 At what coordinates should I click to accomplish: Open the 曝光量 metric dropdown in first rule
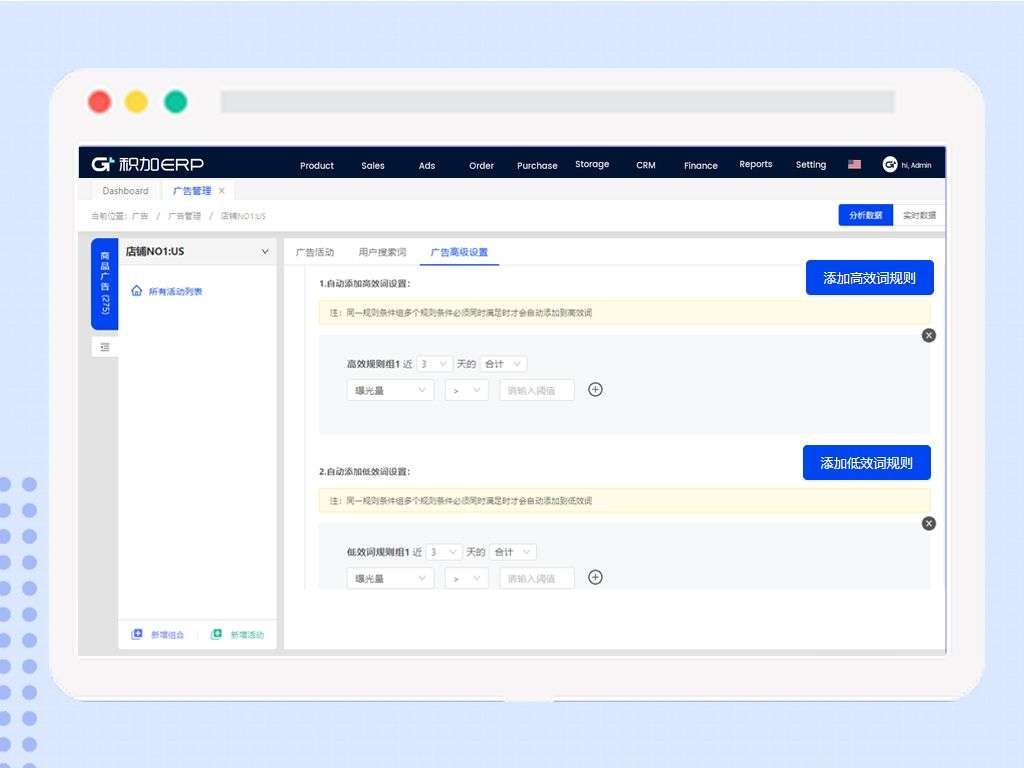(x=390, y=391)
